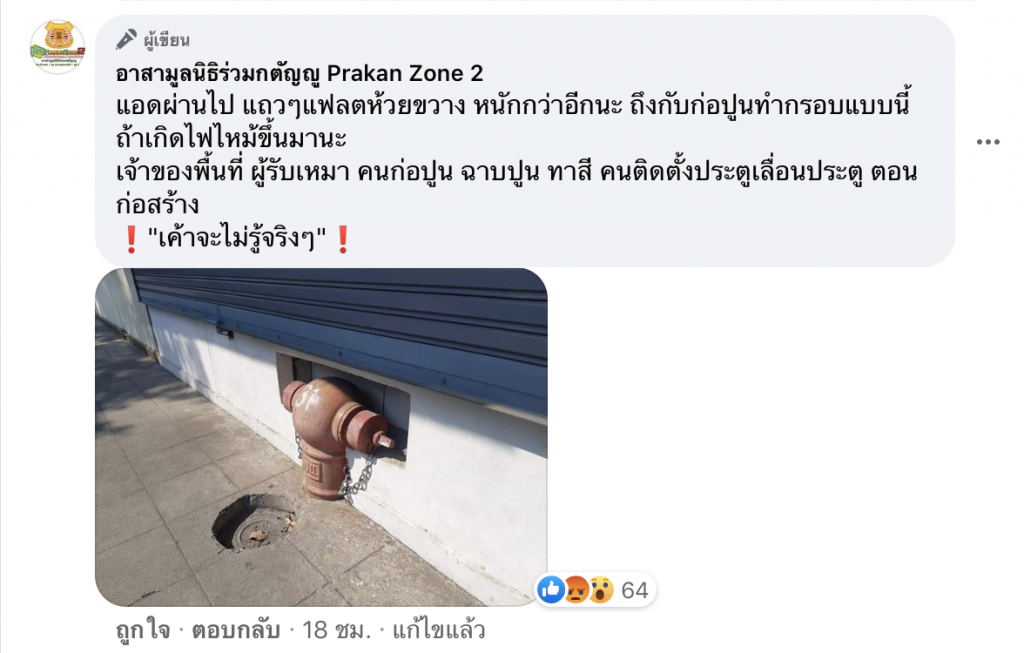1024x653 pixels.
Task: Open the 18 ชม. timestamp link
Action: (336, 630)
